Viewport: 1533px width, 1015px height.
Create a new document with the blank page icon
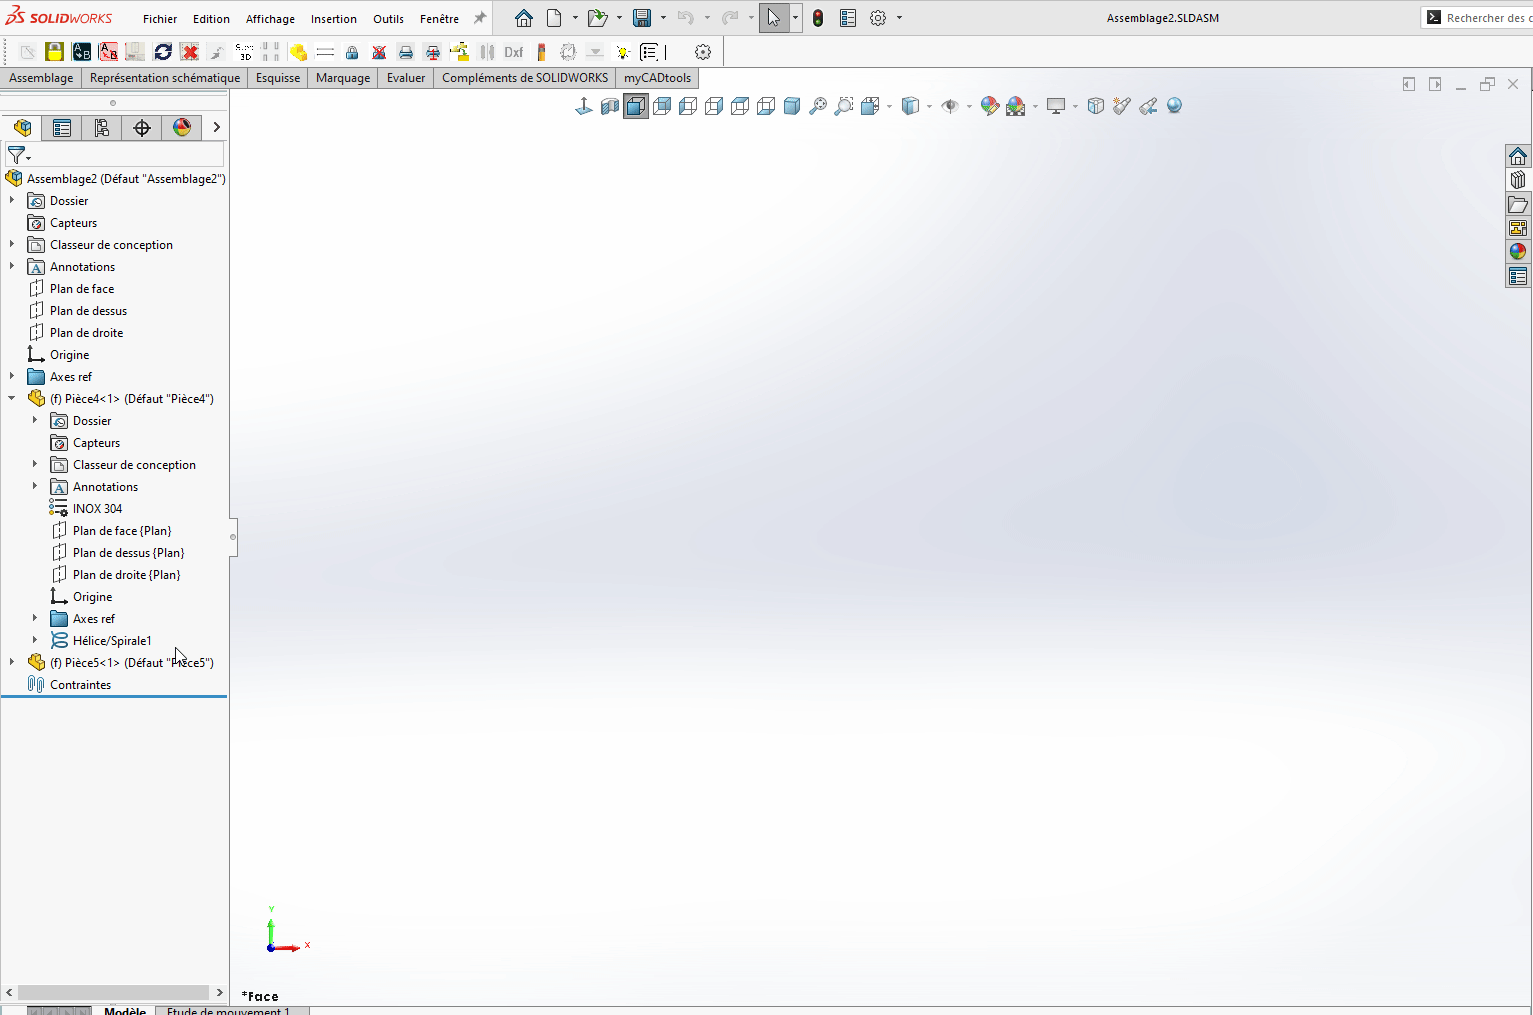tap(554, 18)
